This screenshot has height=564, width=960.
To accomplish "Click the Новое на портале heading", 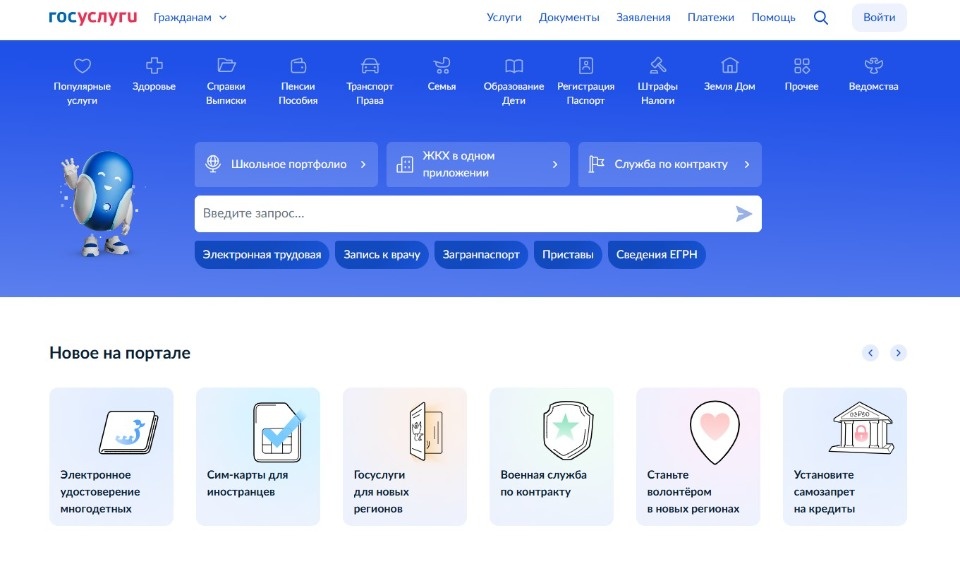I will click(x=120, y=353).
